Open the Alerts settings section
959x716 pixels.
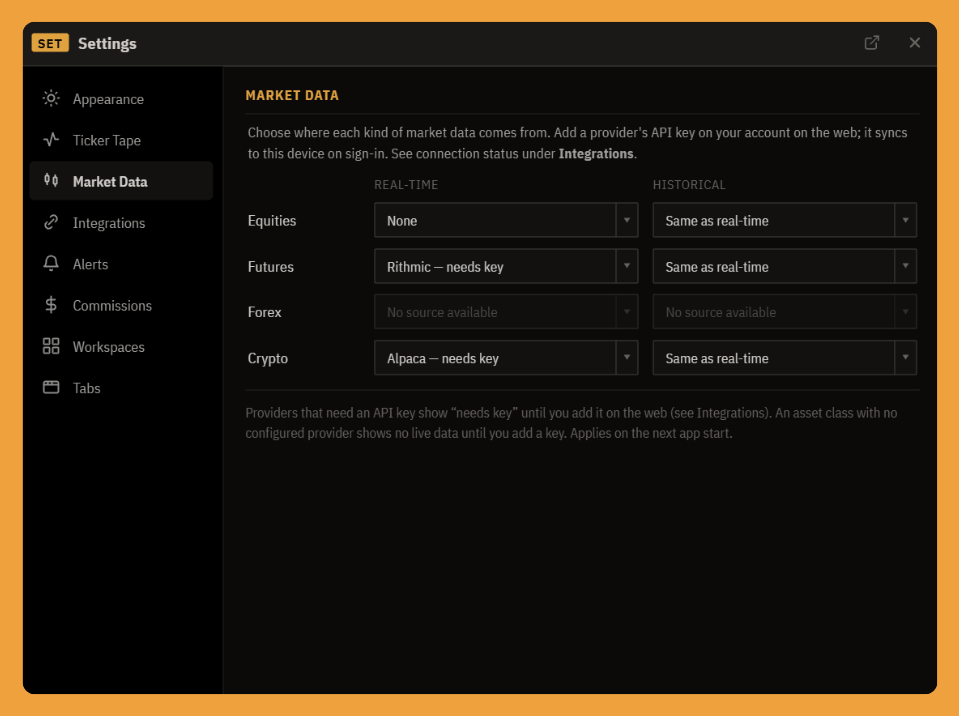coord(121,264)
